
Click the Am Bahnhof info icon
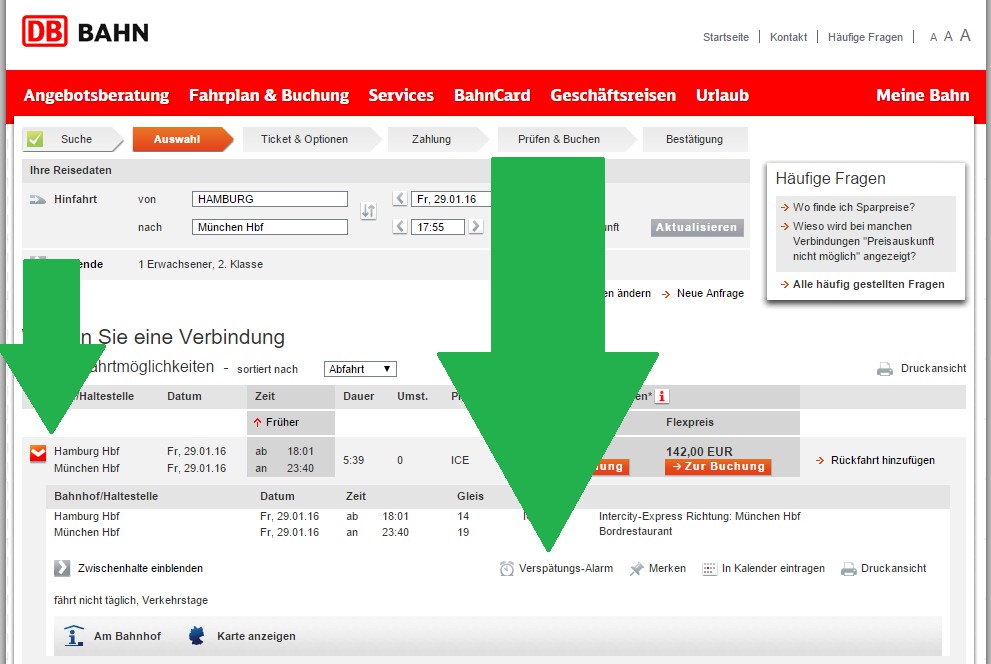[x=74, y=636]
